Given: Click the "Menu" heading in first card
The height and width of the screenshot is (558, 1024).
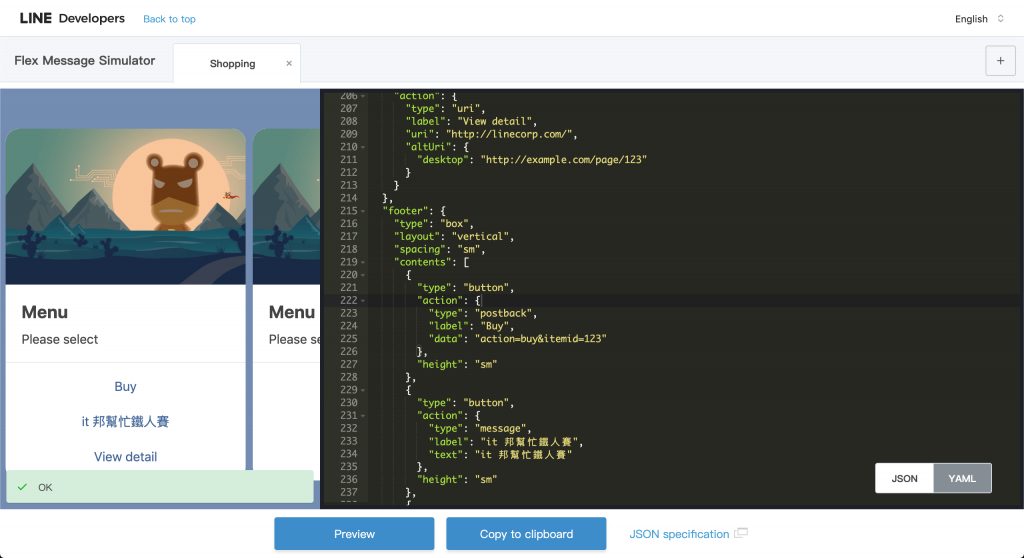Looking at the screenshot, I should coord(44,312).
